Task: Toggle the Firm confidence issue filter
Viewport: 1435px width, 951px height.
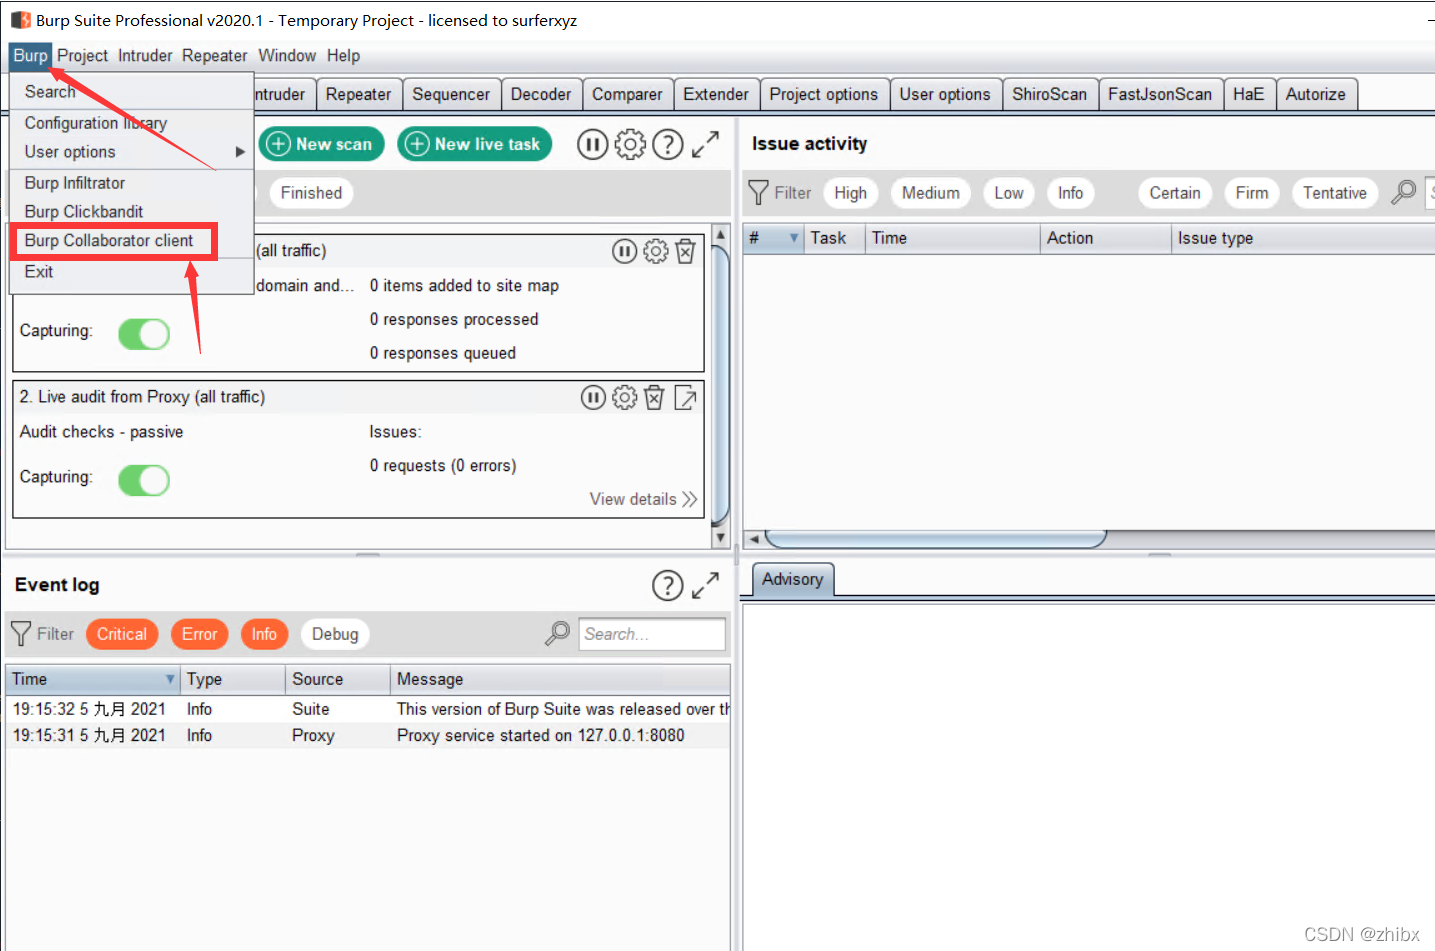Action: pyautogui.click(x=1252, y=193)
